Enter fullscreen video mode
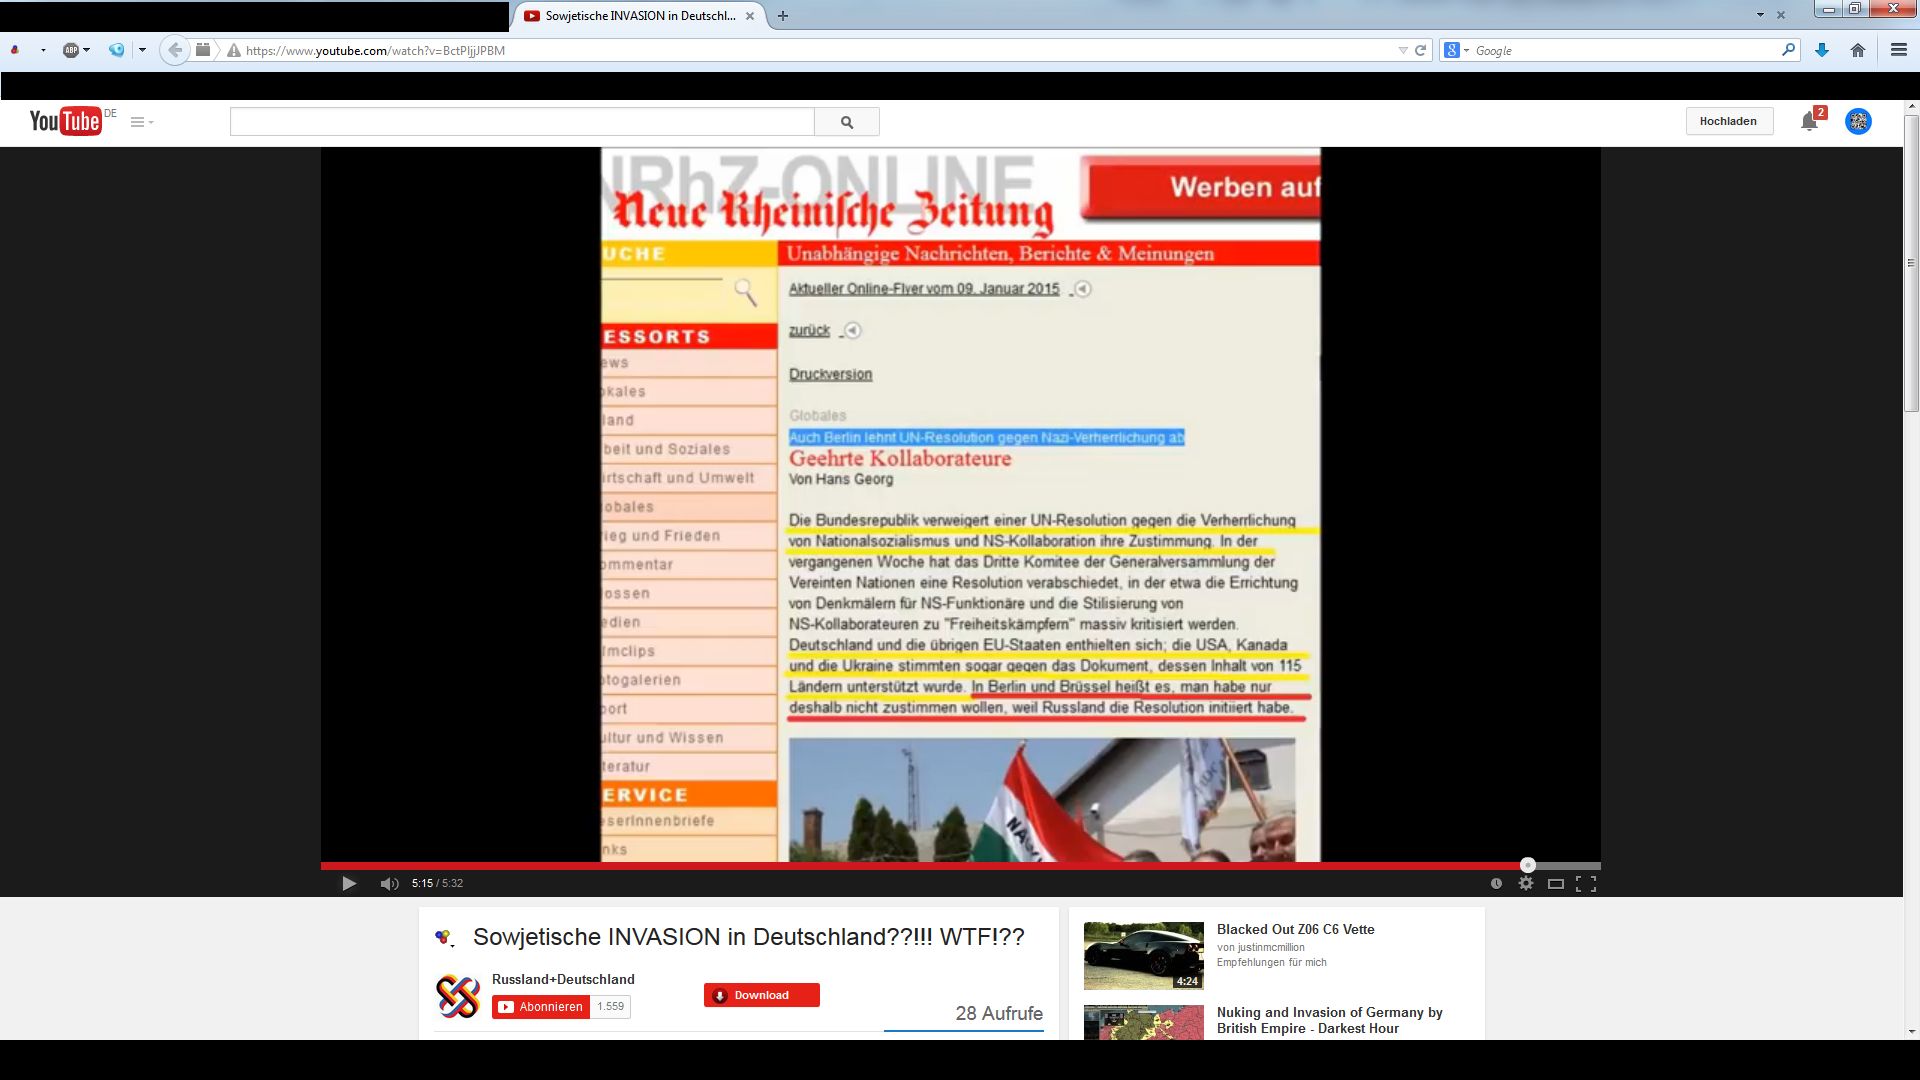Screen dimensions: 1920x1080 point(1586,883)
